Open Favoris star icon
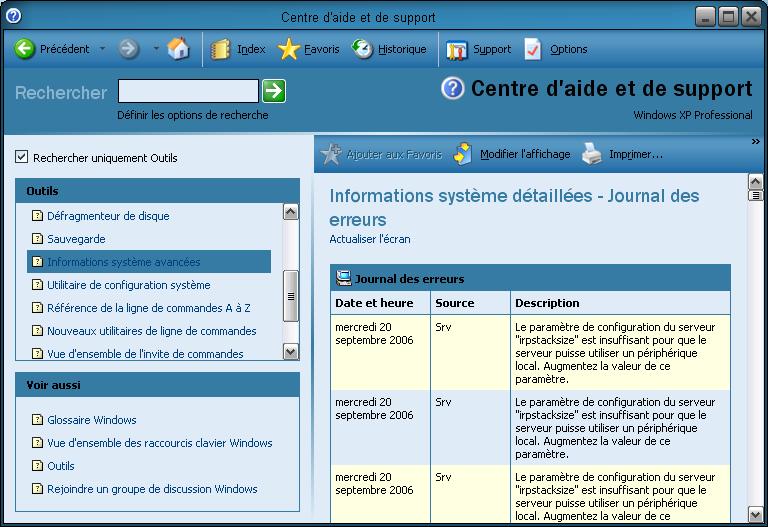 [288, 49]
